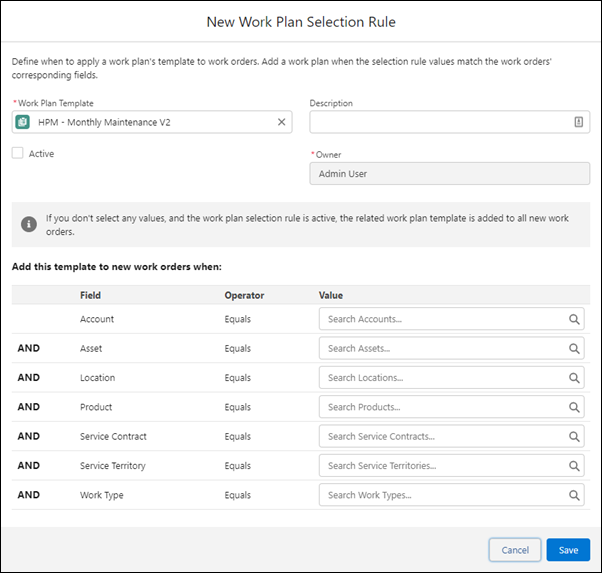
Task: Click the Search Service Contracts magnifier icon
Action: point(574,437)
